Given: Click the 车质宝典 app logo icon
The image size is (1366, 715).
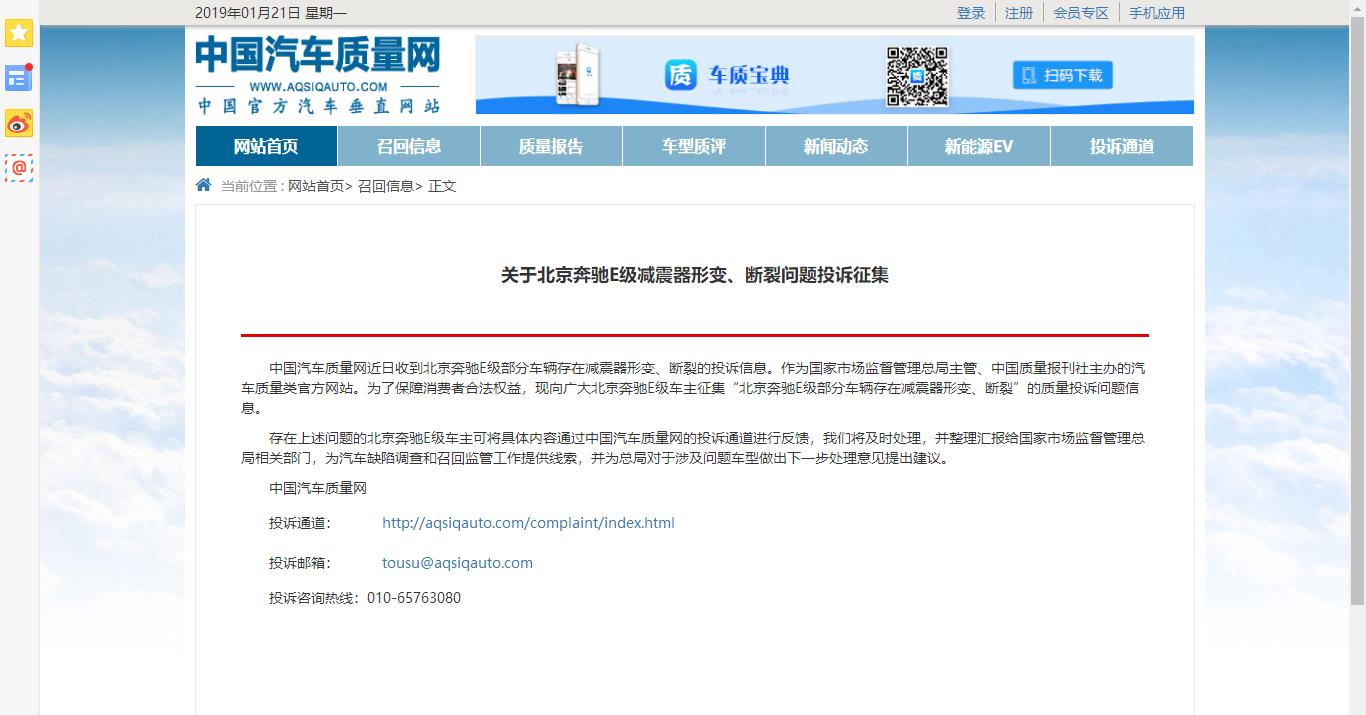Looking at the screenshot, I should pyautogui.click(x=681, y=75).
